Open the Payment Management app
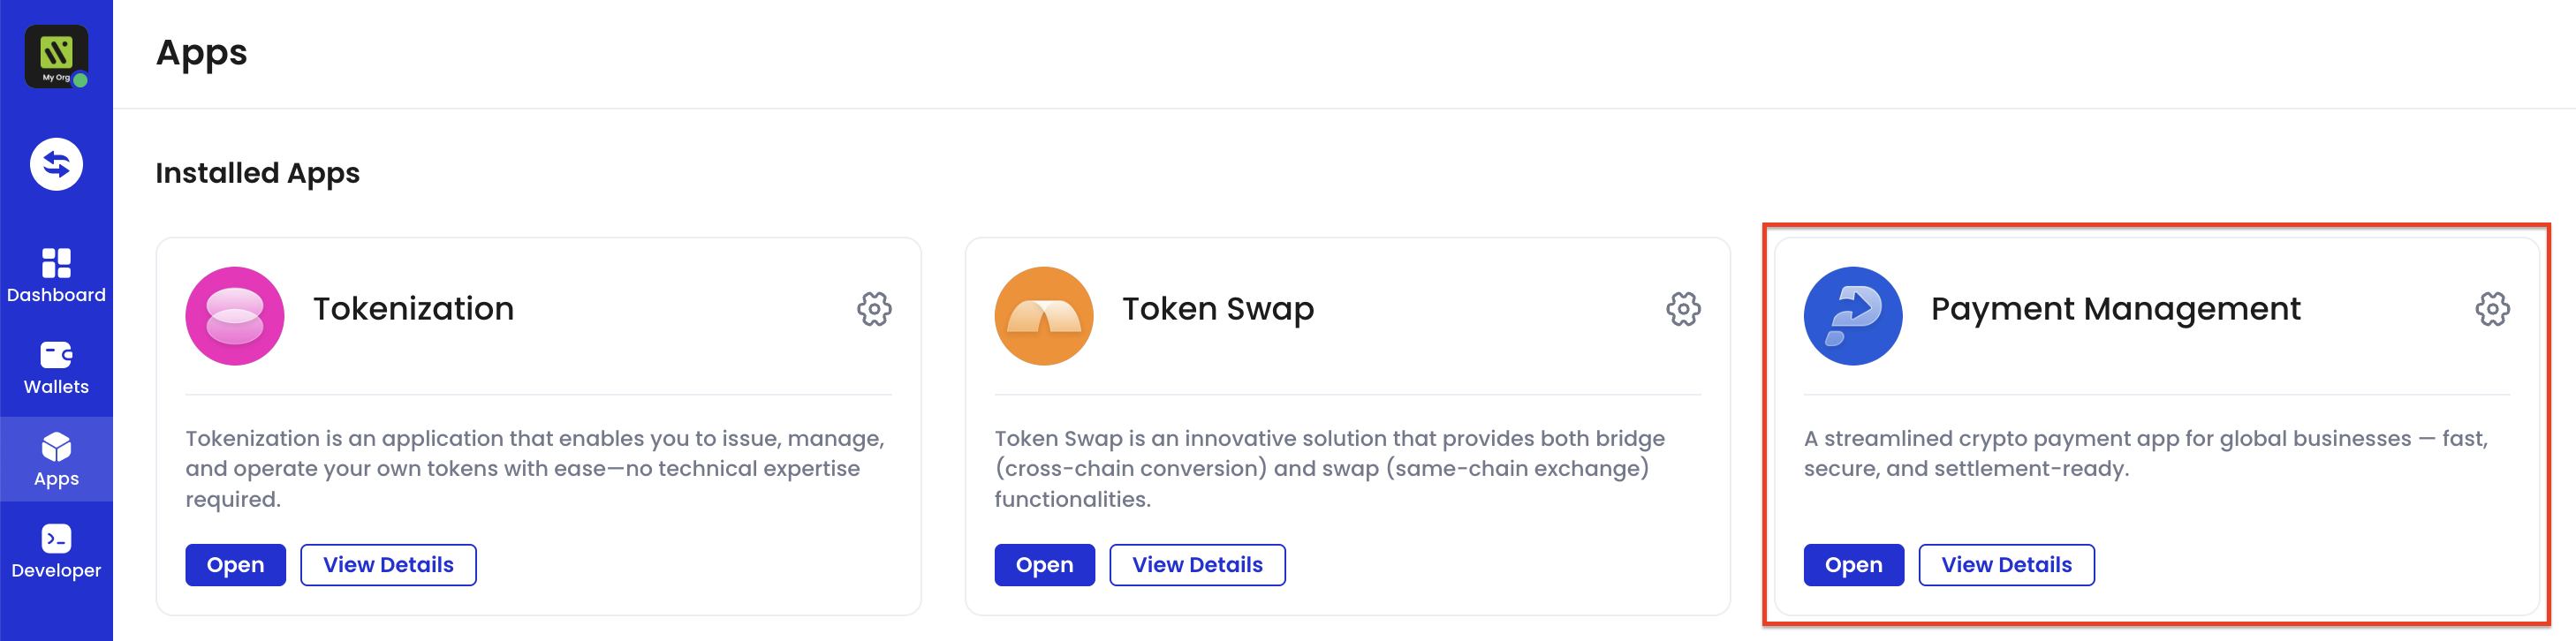Image resolution: width=2576 pixels, height=641 pixels. click(x=1853, y=564)
